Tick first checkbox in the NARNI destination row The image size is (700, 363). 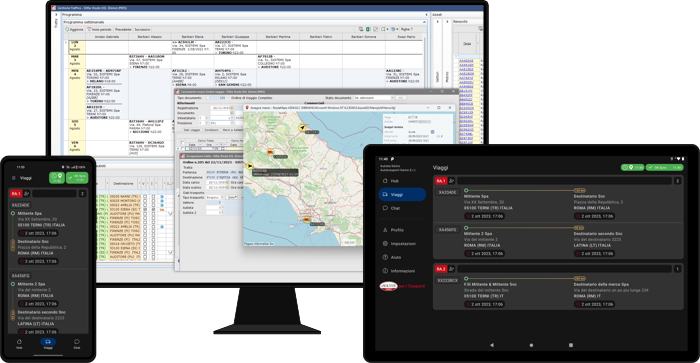coord(145,196)
